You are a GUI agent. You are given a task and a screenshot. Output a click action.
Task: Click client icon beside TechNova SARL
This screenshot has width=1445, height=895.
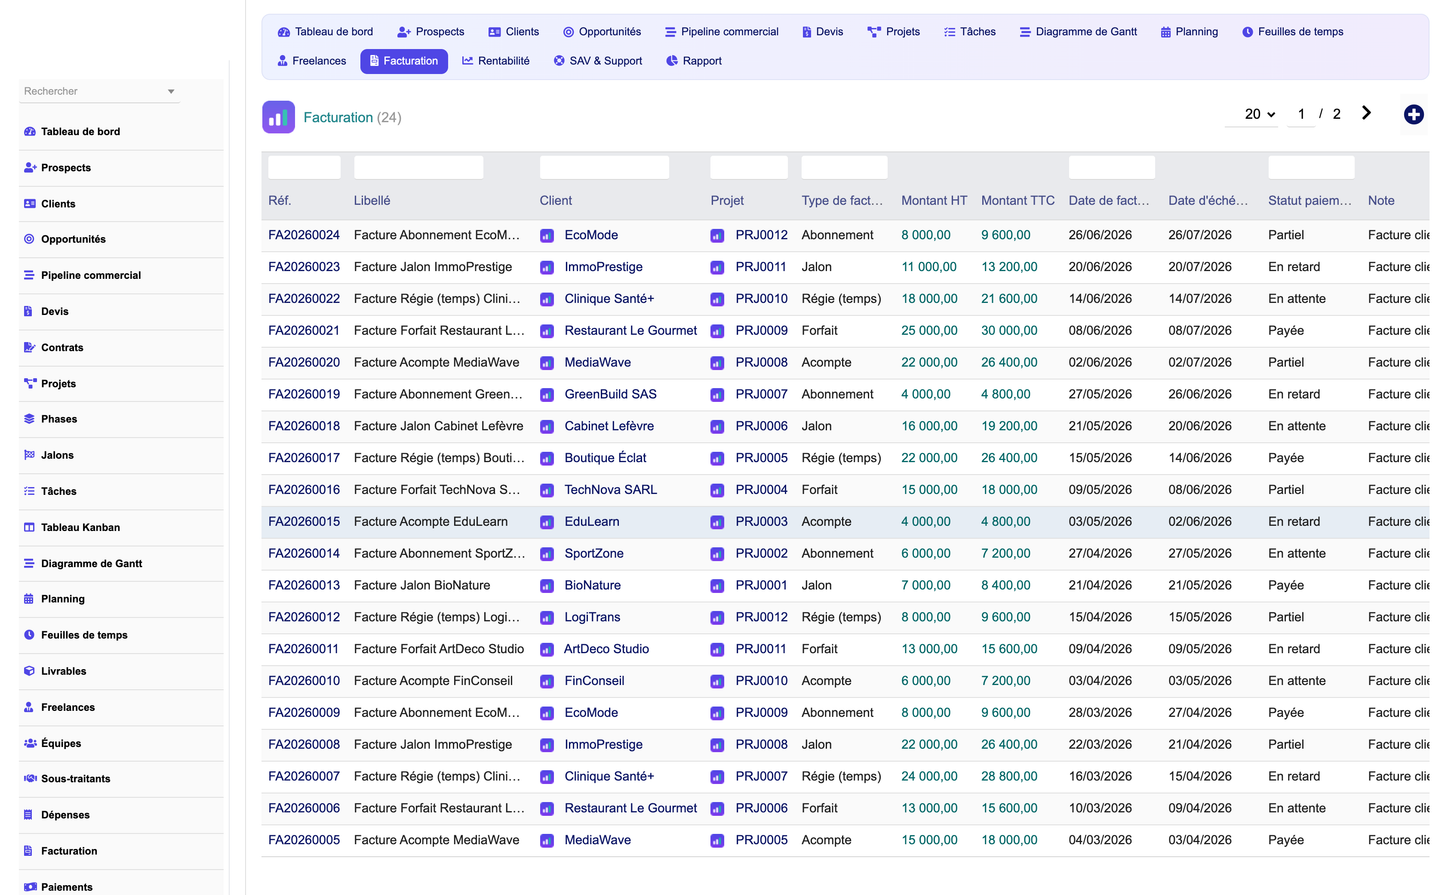pyautogui.click(x=547, y=491)
